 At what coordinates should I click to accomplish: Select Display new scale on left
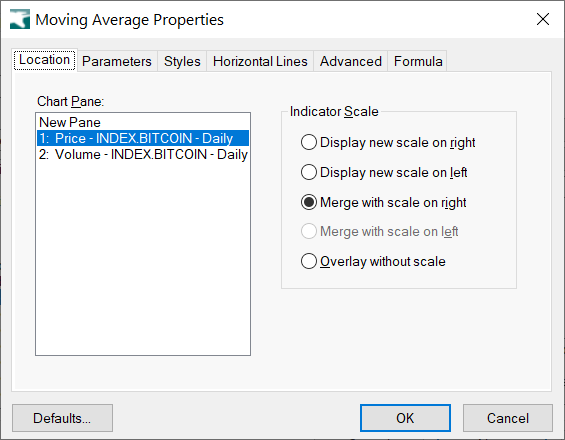pyautogui.click(x=384, y=172)
